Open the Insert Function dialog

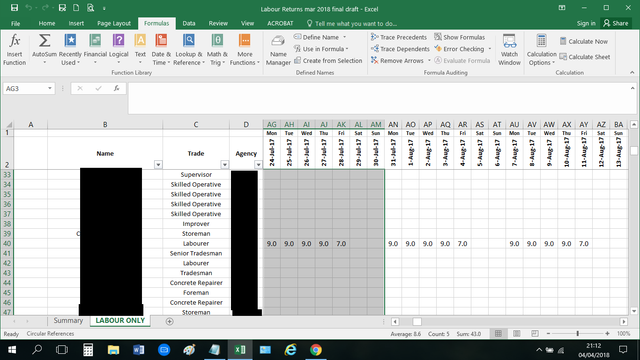click(14, 50)
